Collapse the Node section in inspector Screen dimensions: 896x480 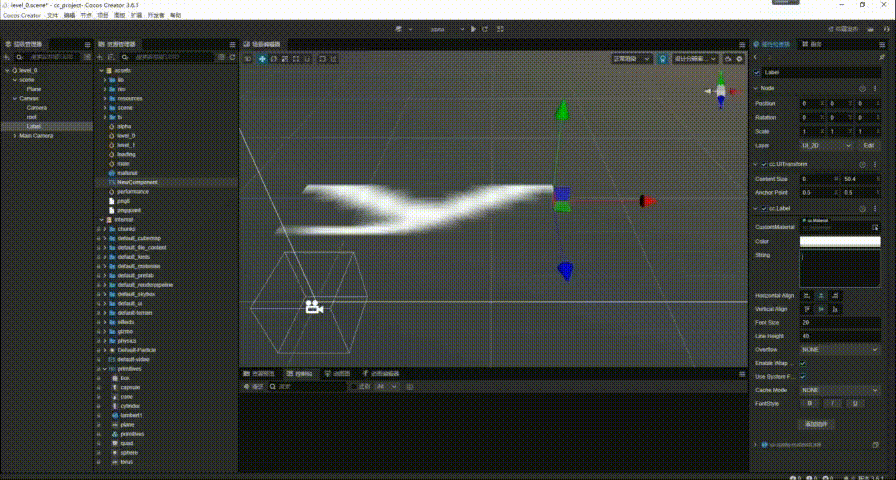tap(757, 89)
